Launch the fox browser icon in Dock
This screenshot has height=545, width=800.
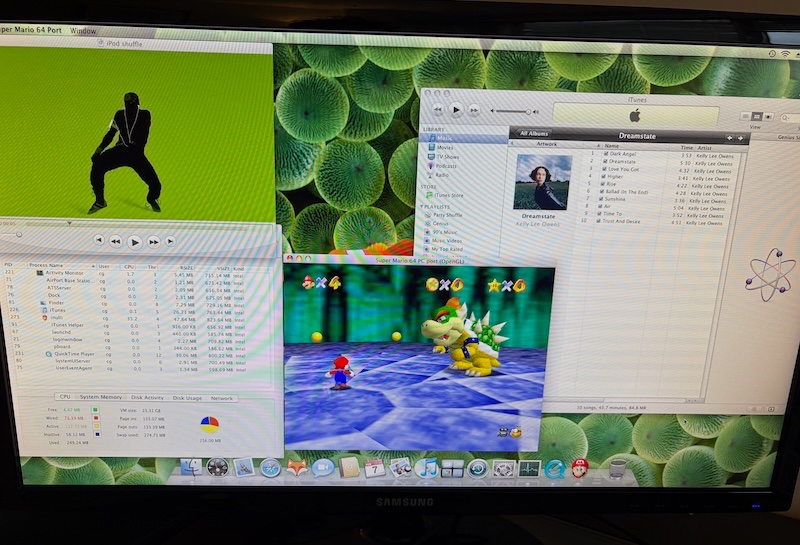[296, 467]
